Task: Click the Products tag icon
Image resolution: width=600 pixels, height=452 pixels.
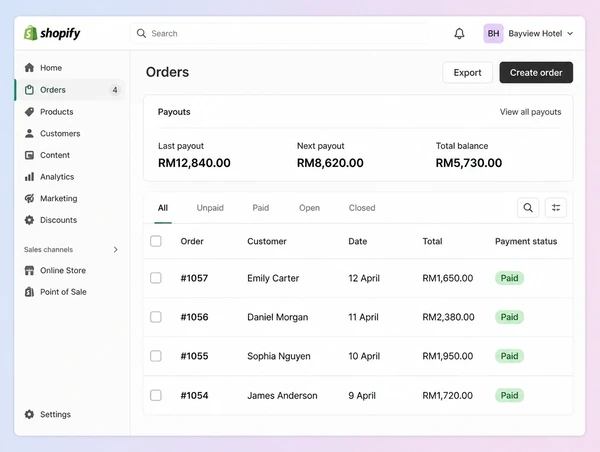Action: coord(29,112)
